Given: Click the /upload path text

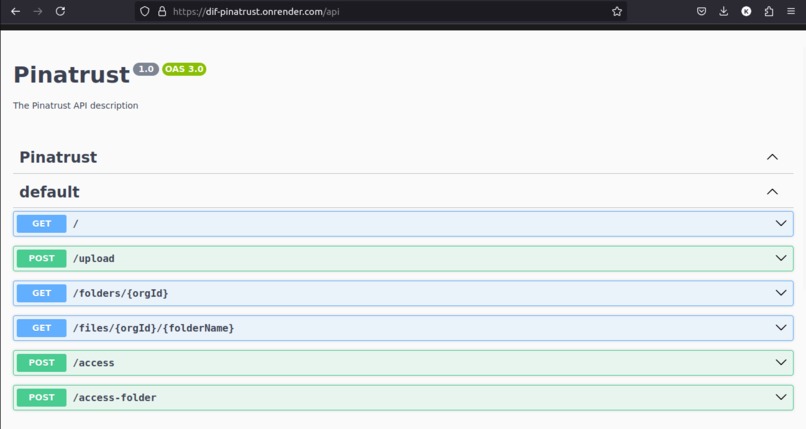Looking at the screenshot, I should [94, 258].
